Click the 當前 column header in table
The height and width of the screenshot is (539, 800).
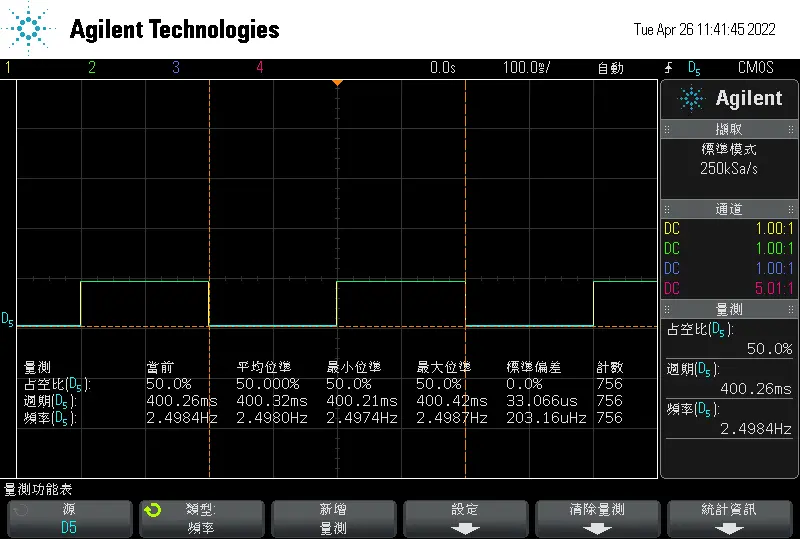160,367
